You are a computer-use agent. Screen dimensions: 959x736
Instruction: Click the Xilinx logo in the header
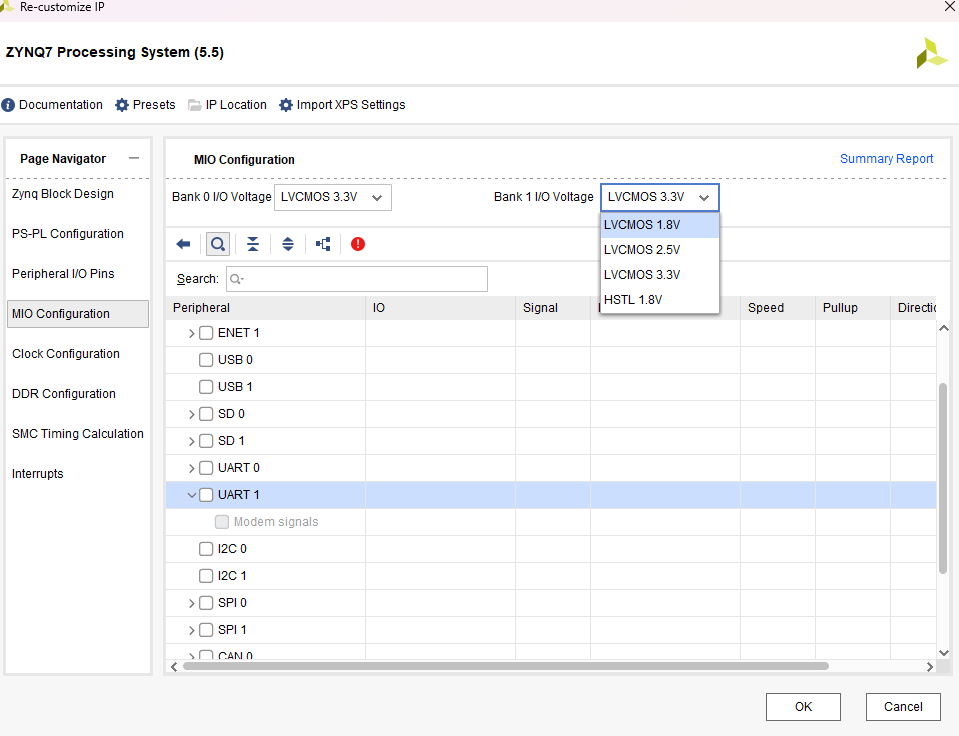931,53
